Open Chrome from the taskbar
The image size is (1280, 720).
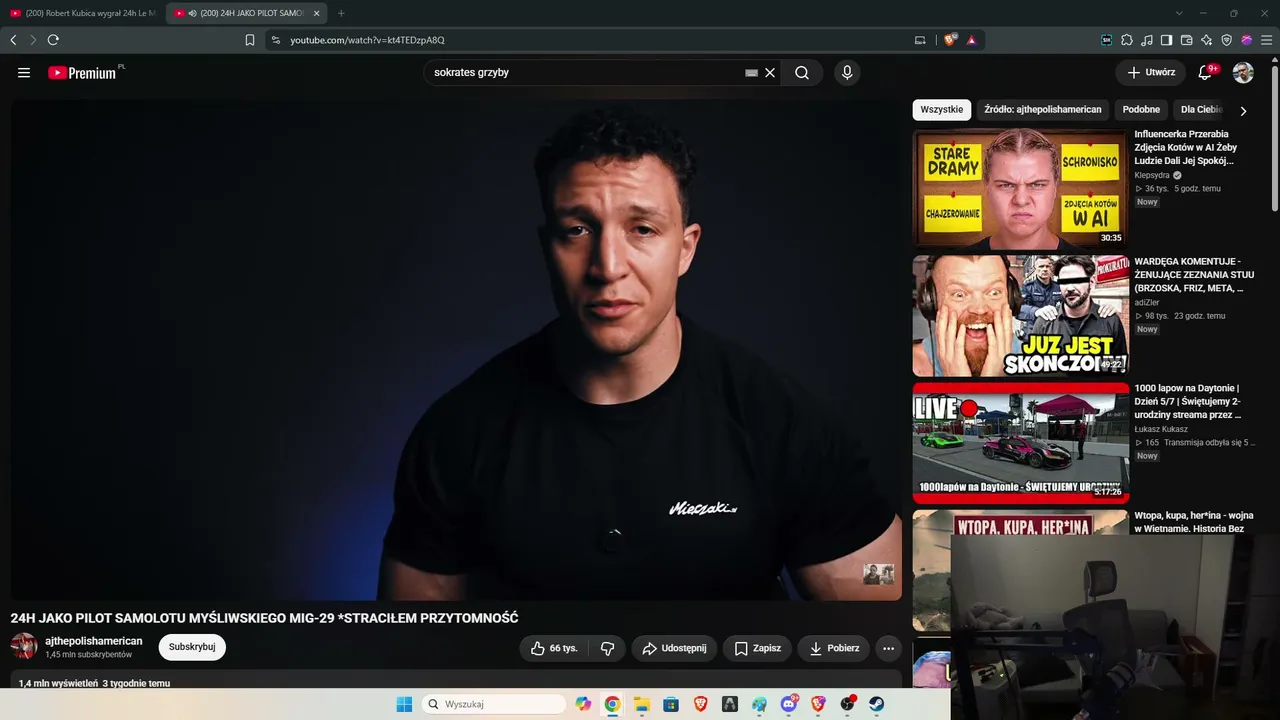(612, 704)
